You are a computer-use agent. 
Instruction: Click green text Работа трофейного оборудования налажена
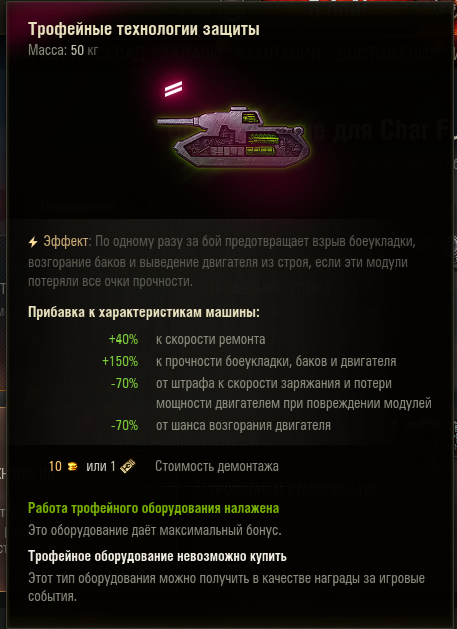(154, 508)
